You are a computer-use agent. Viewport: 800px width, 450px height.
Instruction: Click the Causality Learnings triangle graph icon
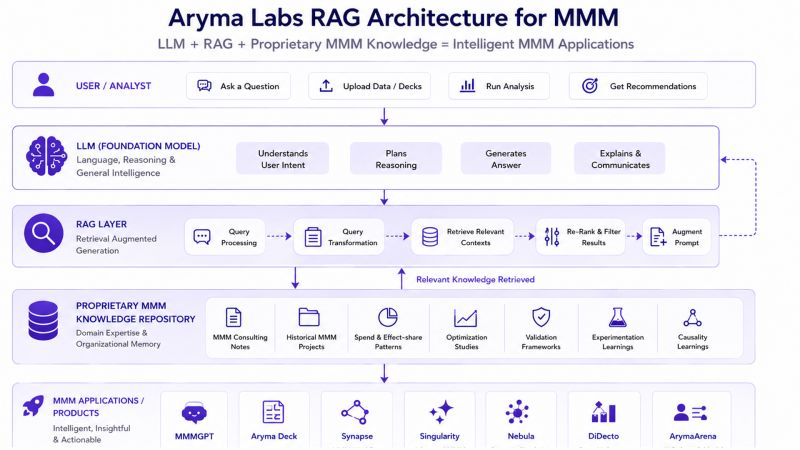[x=692, y=317]
